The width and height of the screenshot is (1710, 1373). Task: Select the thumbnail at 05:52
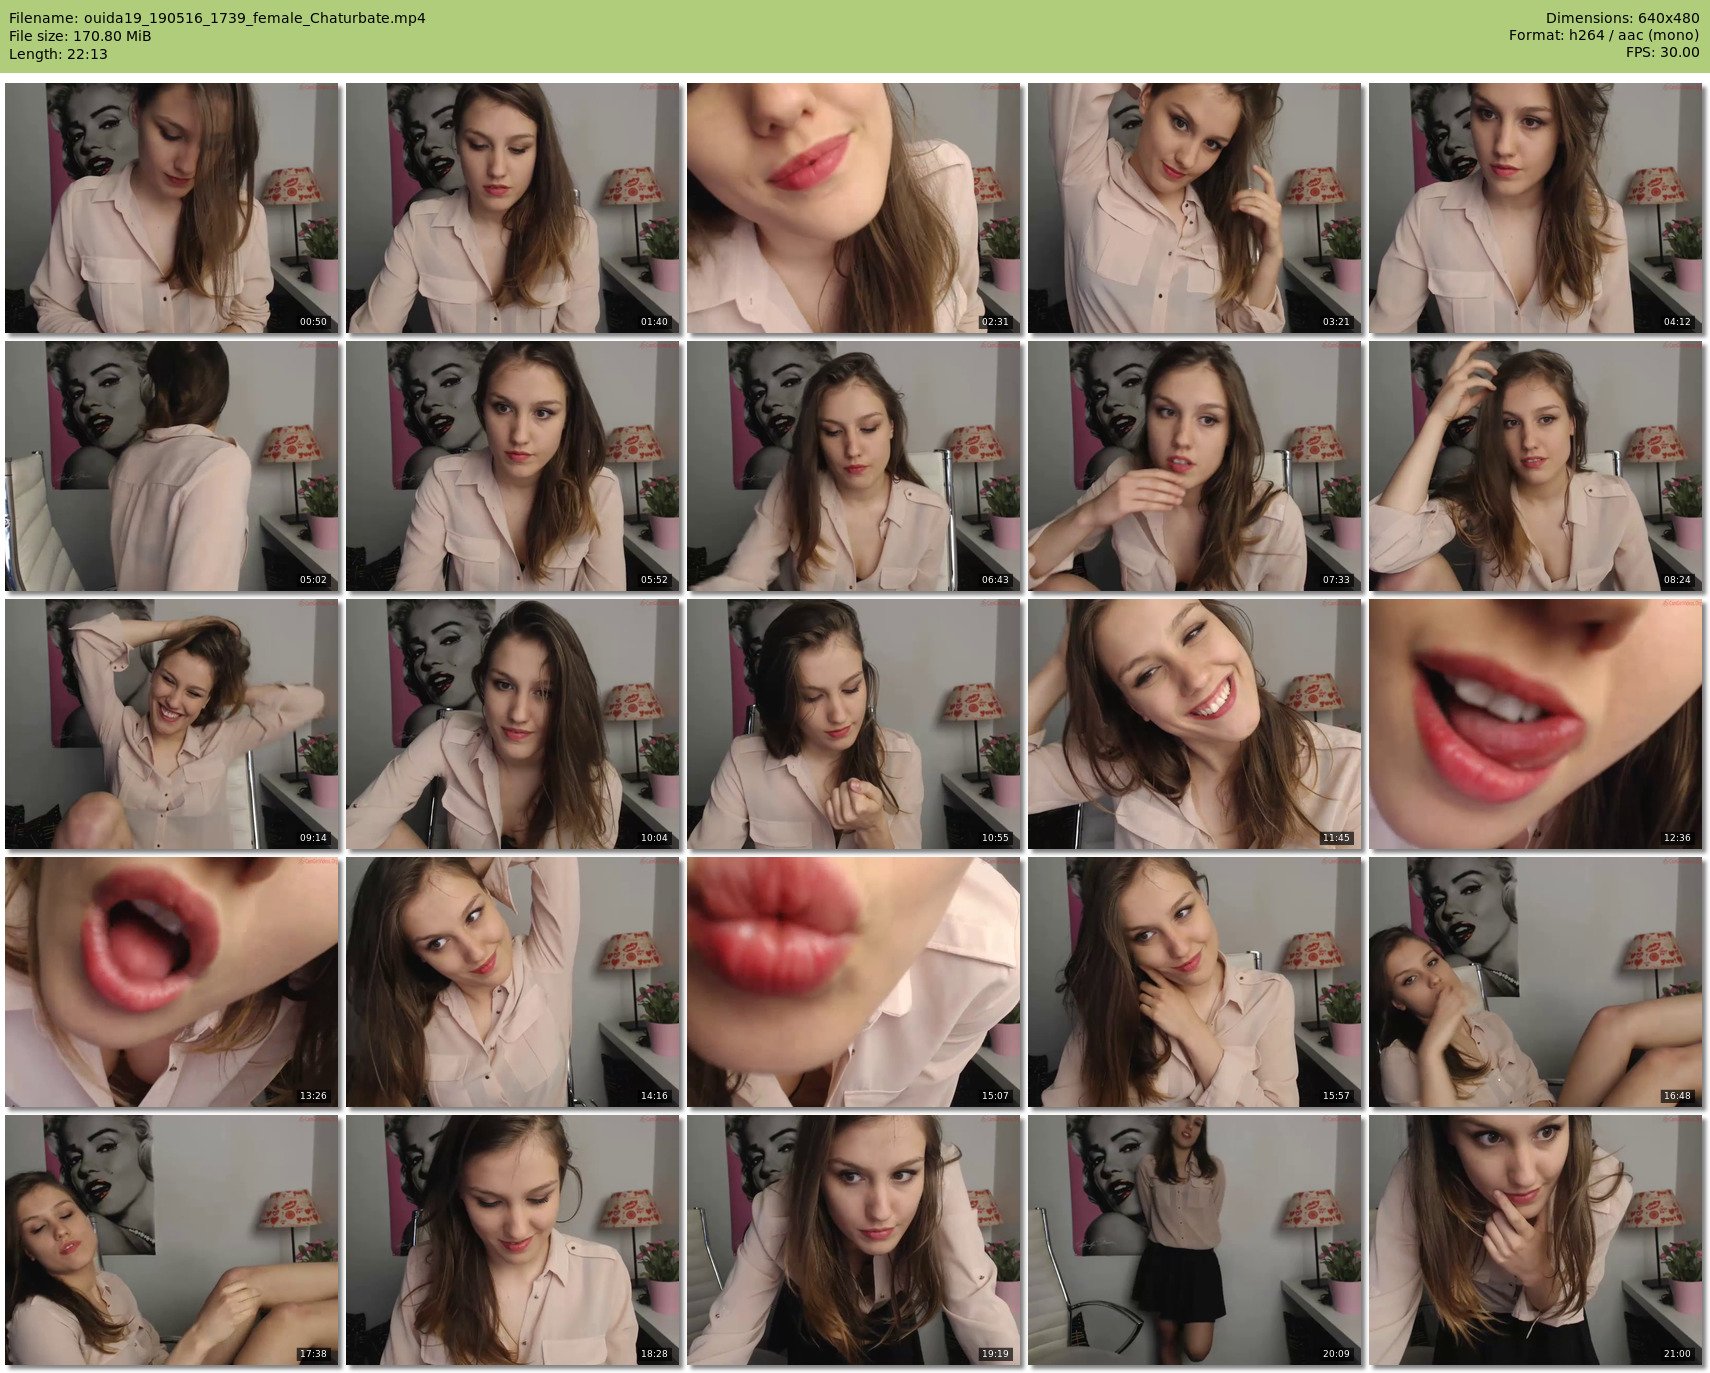(x=513, y=466)
